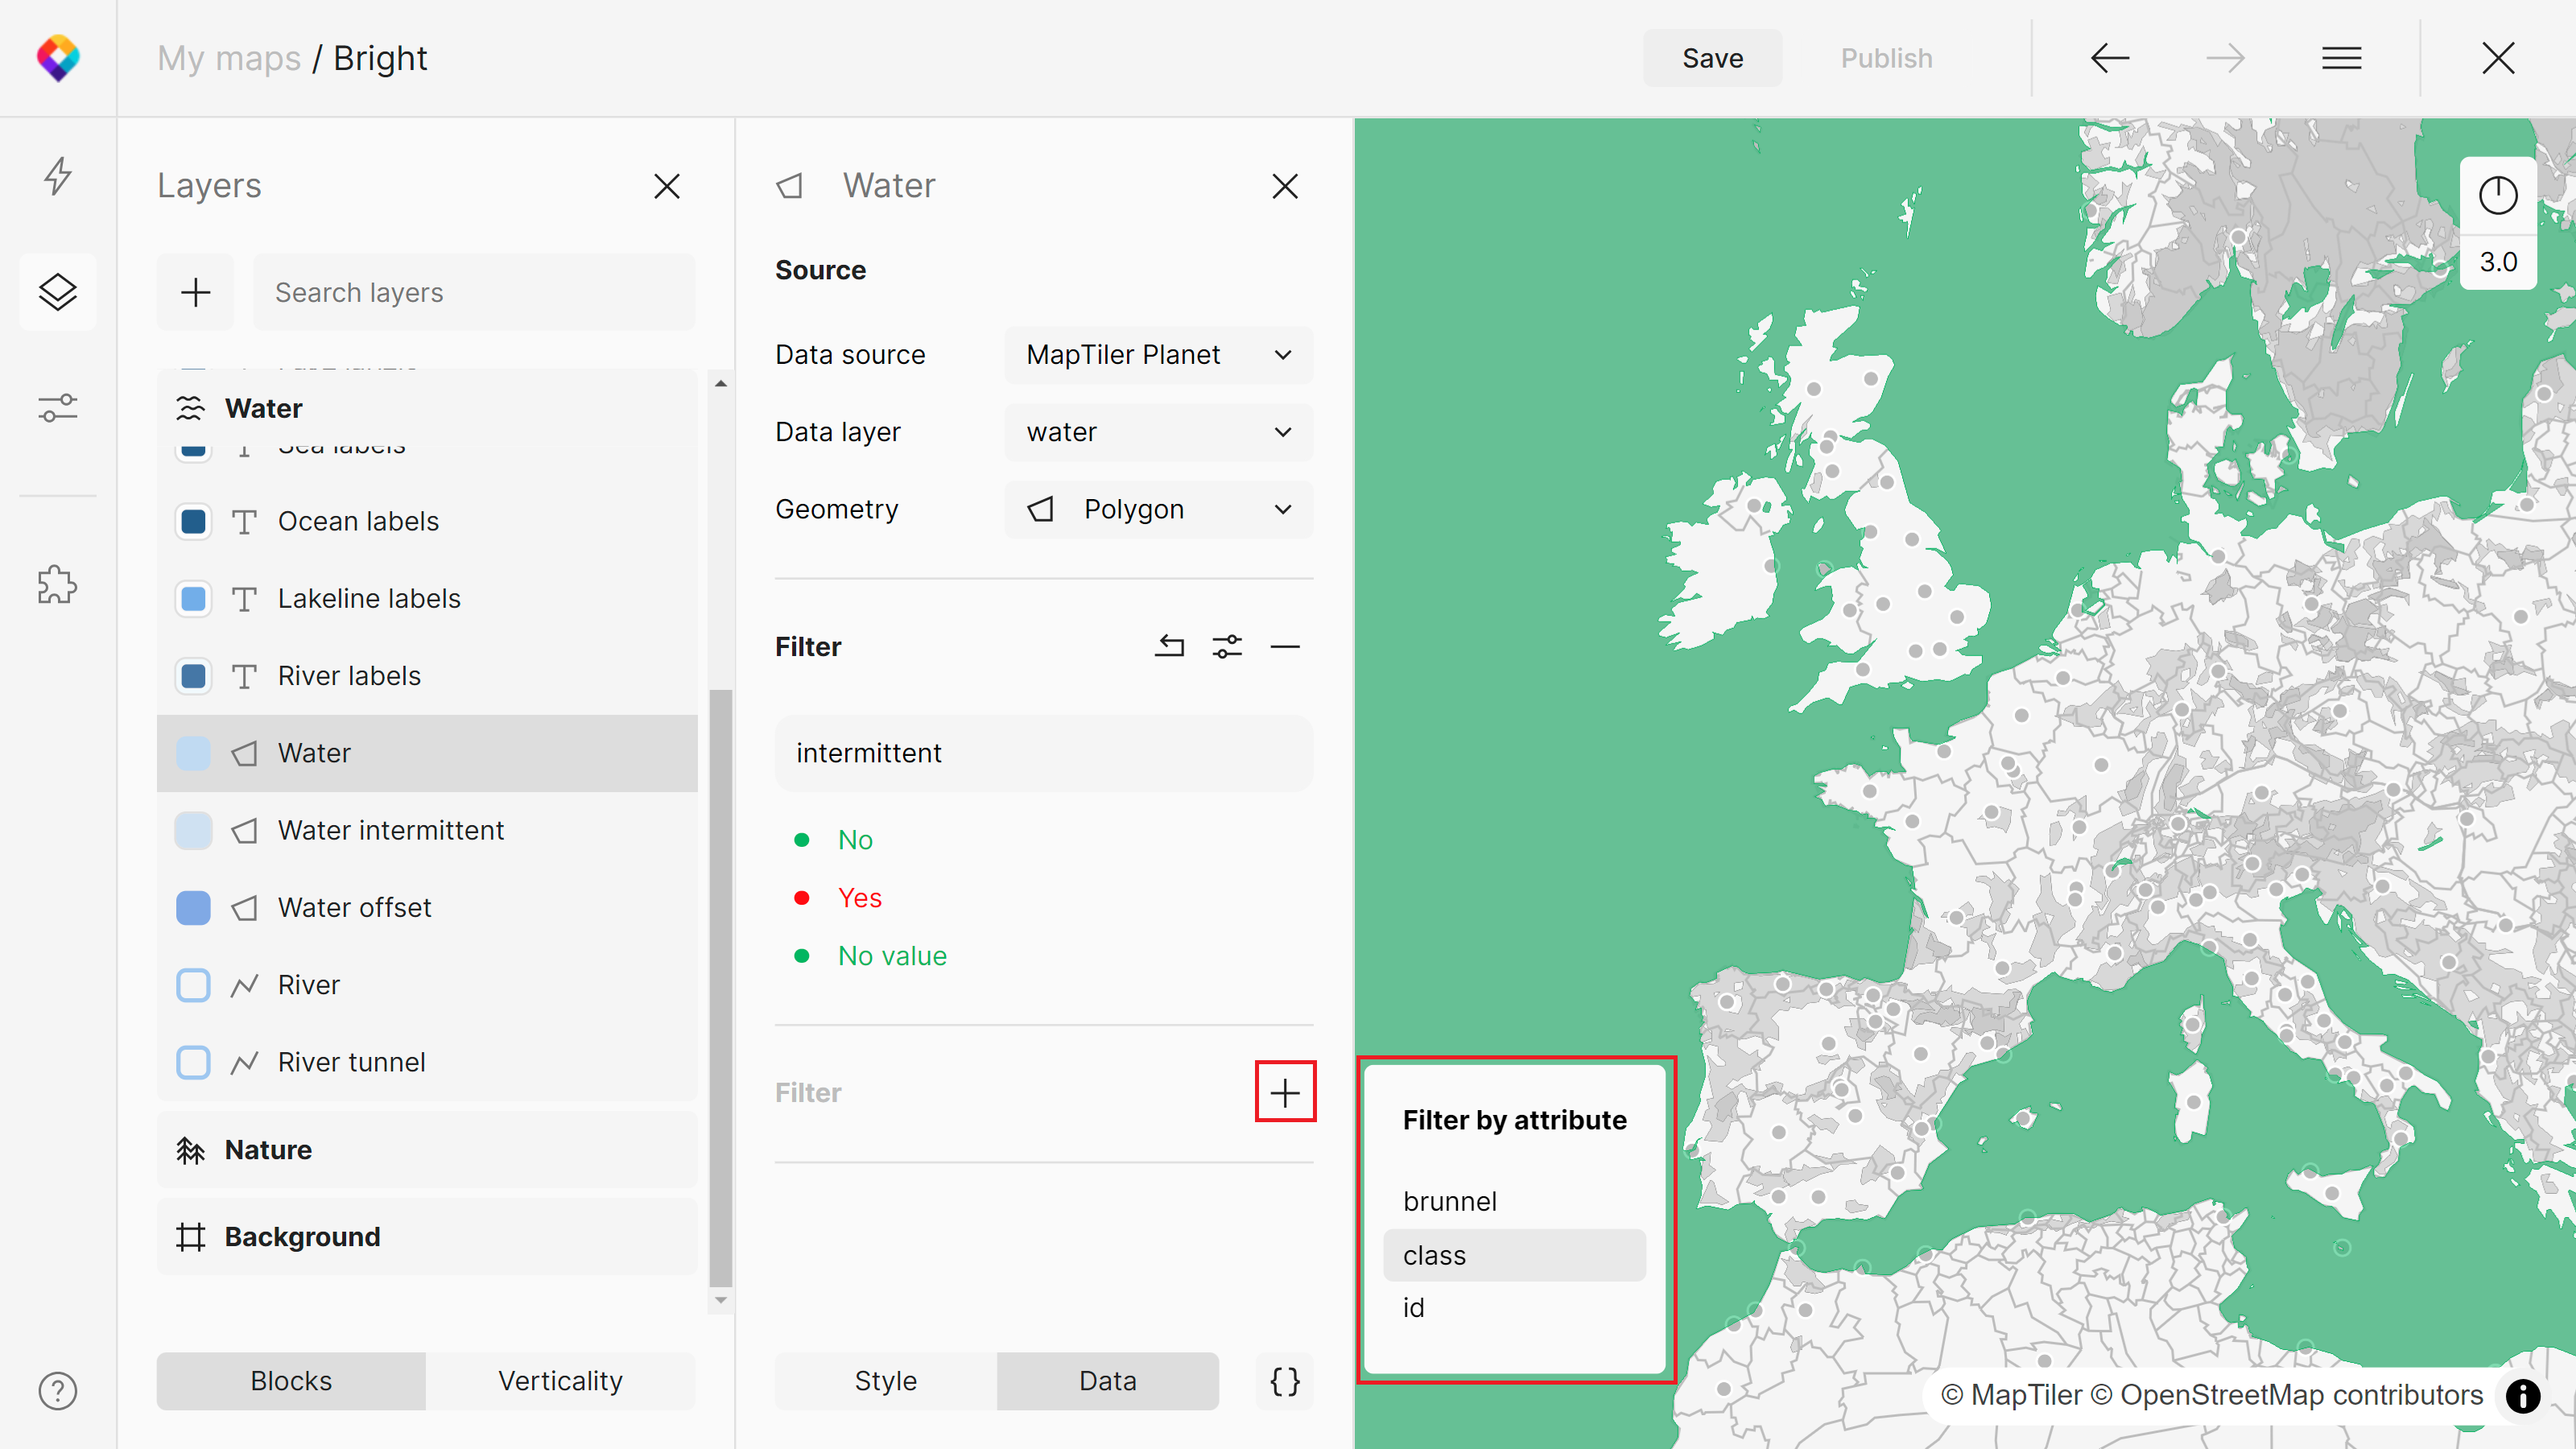Click the Water offset color swatch
The height and width of the screenshot is (1449, 2576).
pyautogui.click(x=193, y=908)
